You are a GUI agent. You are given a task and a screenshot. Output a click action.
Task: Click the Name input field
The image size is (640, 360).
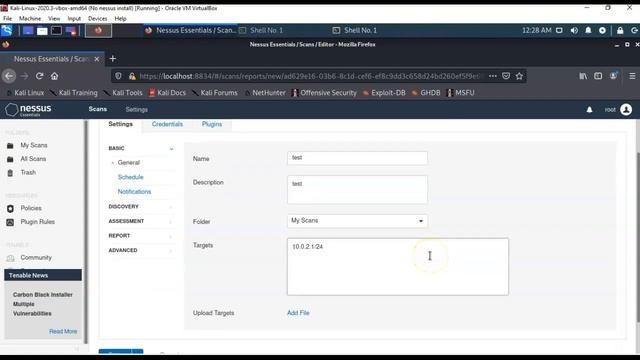[x=357, y=158]
